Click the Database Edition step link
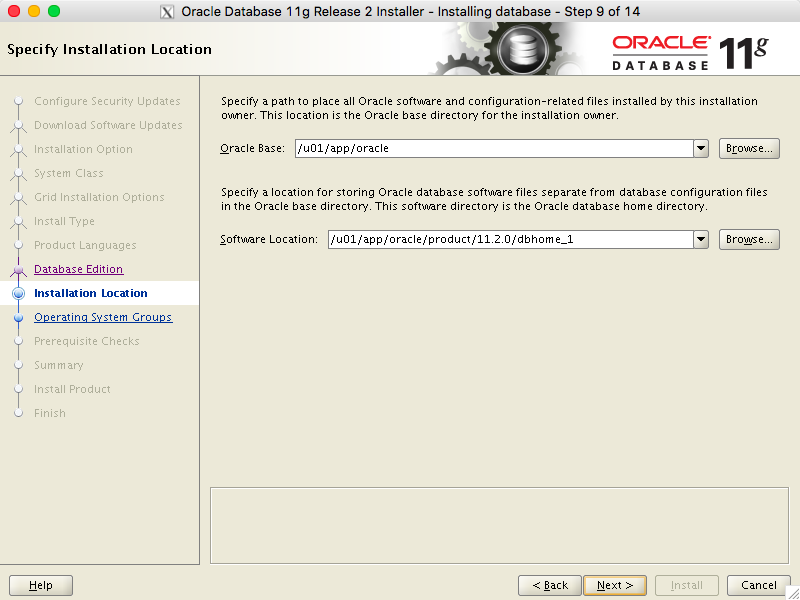This screenshot has height=600, width=800. click(78, 269)
